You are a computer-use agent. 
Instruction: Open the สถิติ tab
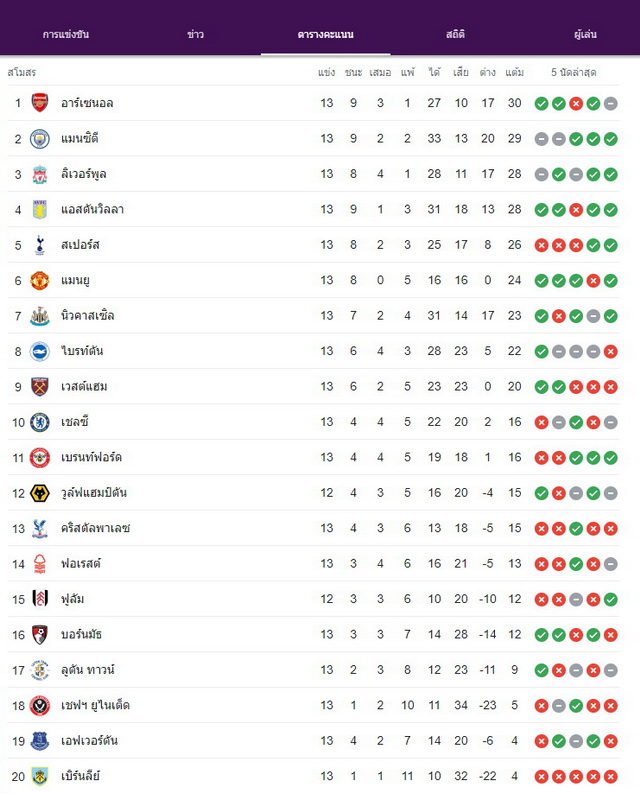[455, 34]
